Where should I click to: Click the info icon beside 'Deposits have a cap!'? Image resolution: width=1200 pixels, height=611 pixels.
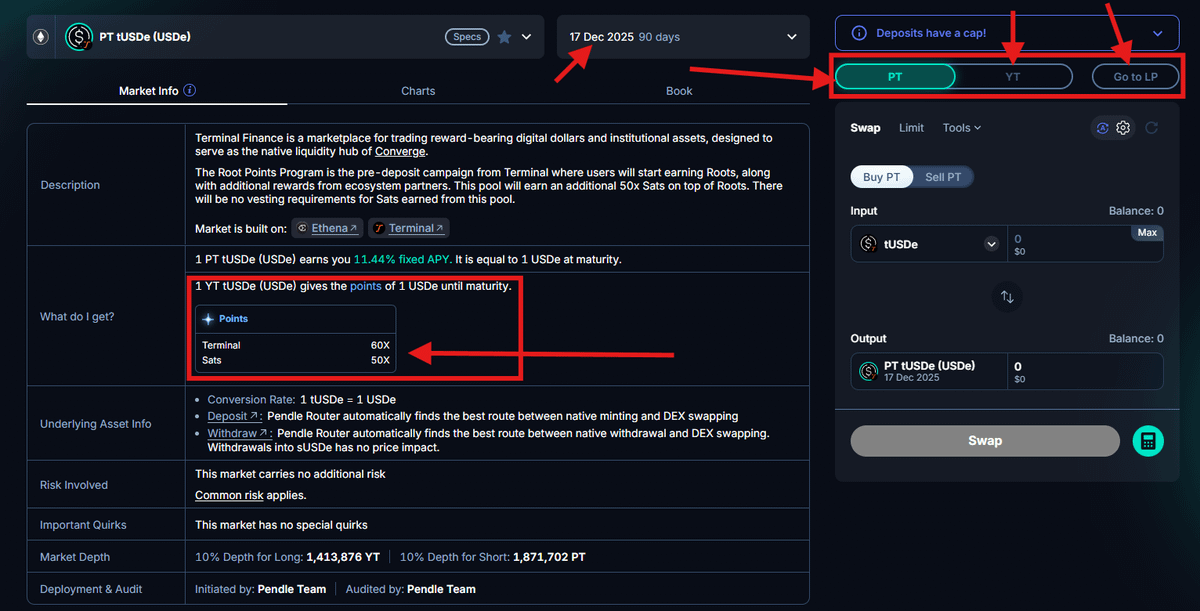coord(859,32)
